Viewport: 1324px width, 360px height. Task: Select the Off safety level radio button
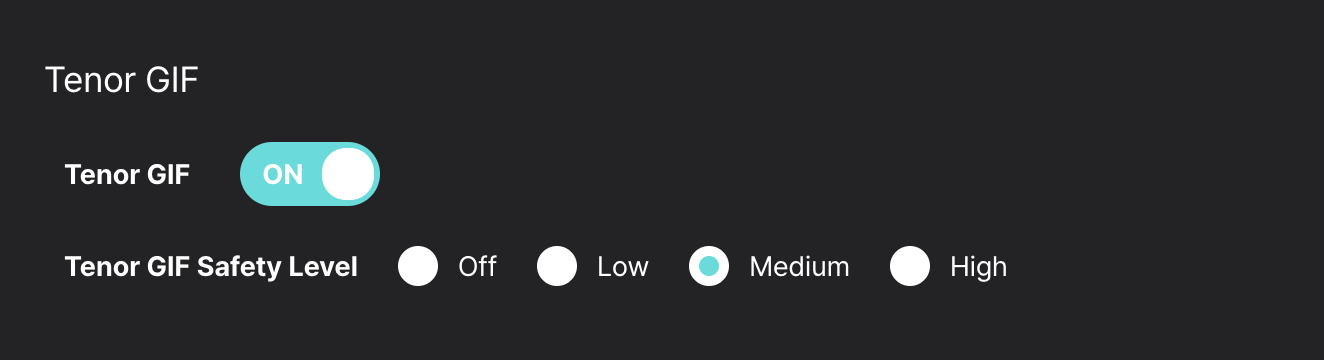[418, 266]
